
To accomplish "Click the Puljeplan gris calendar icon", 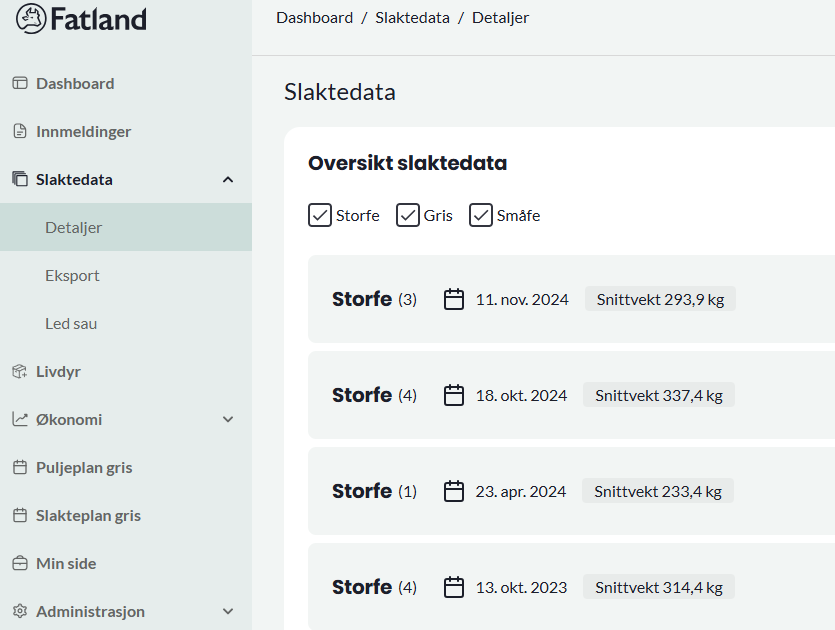I will [x=20, y=468].
